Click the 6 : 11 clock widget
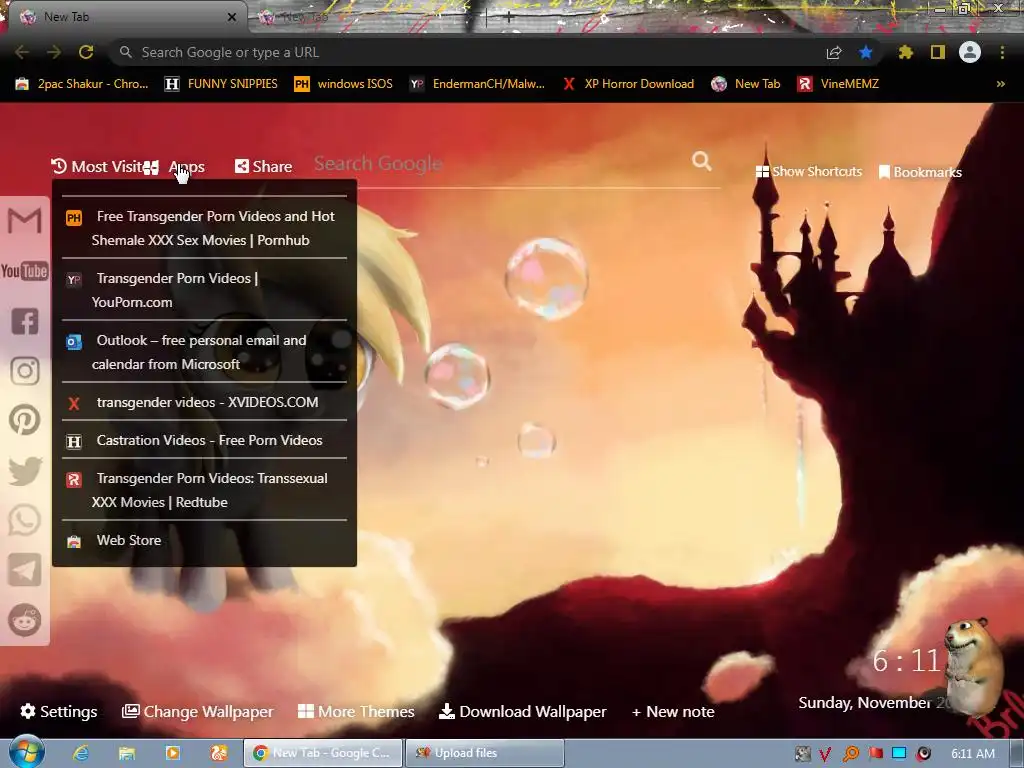The image size is (1024, 768). coord(906,662)
